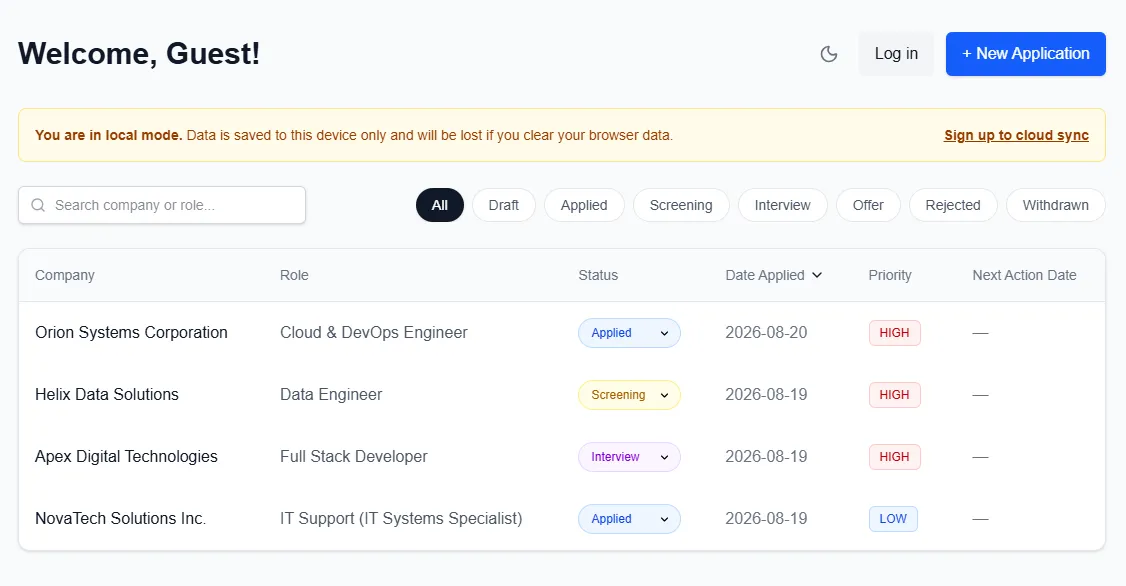The width and height of the screenshot is (1126, 586).
Task: Click the Full Stack Developer role
Action: click(x=353, y=456)
